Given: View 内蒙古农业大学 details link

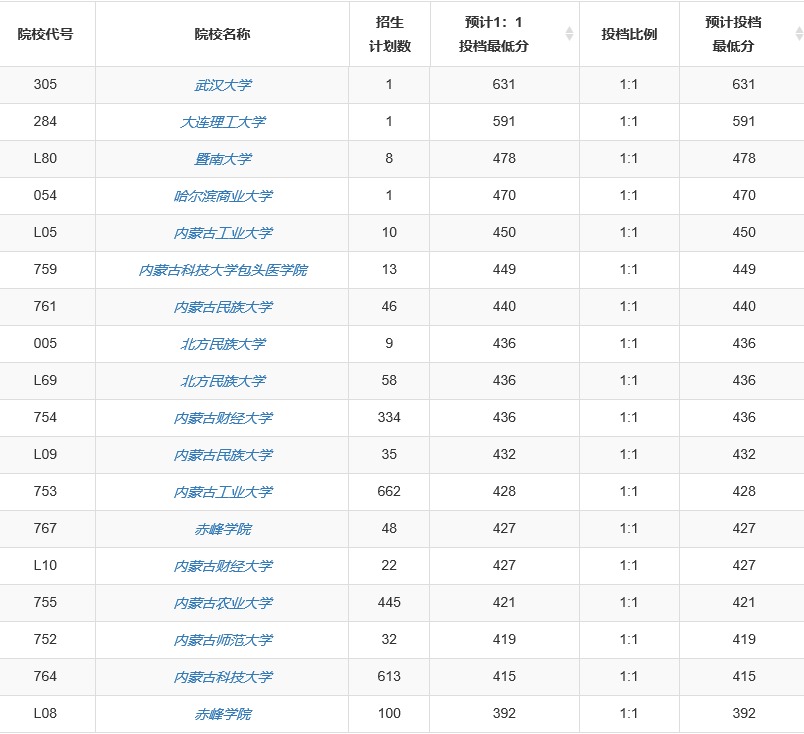Looking at the screenshot, I should tap(222, 603).
